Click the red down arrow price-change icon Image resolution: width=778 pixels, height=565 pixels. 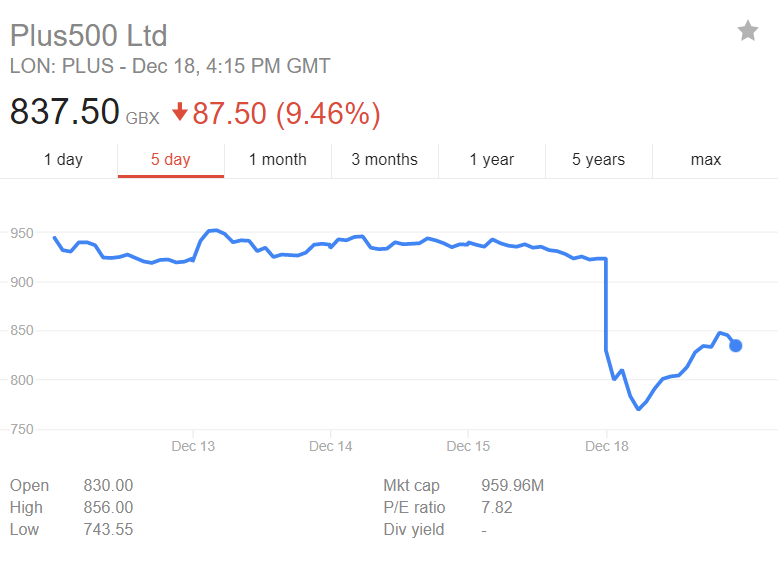pyautogui.click(x=180, y=112)
